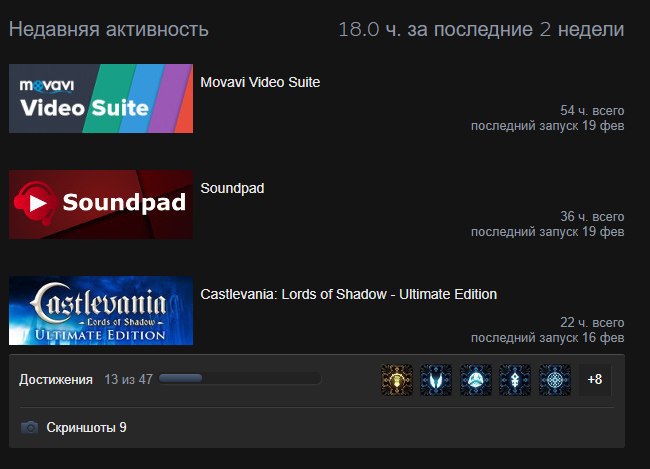Image resolution: width=650 pixels, height=469 pixels.
Task: Click the 'последний запуск 16 фев' text
Action: [x=548, y=338]
